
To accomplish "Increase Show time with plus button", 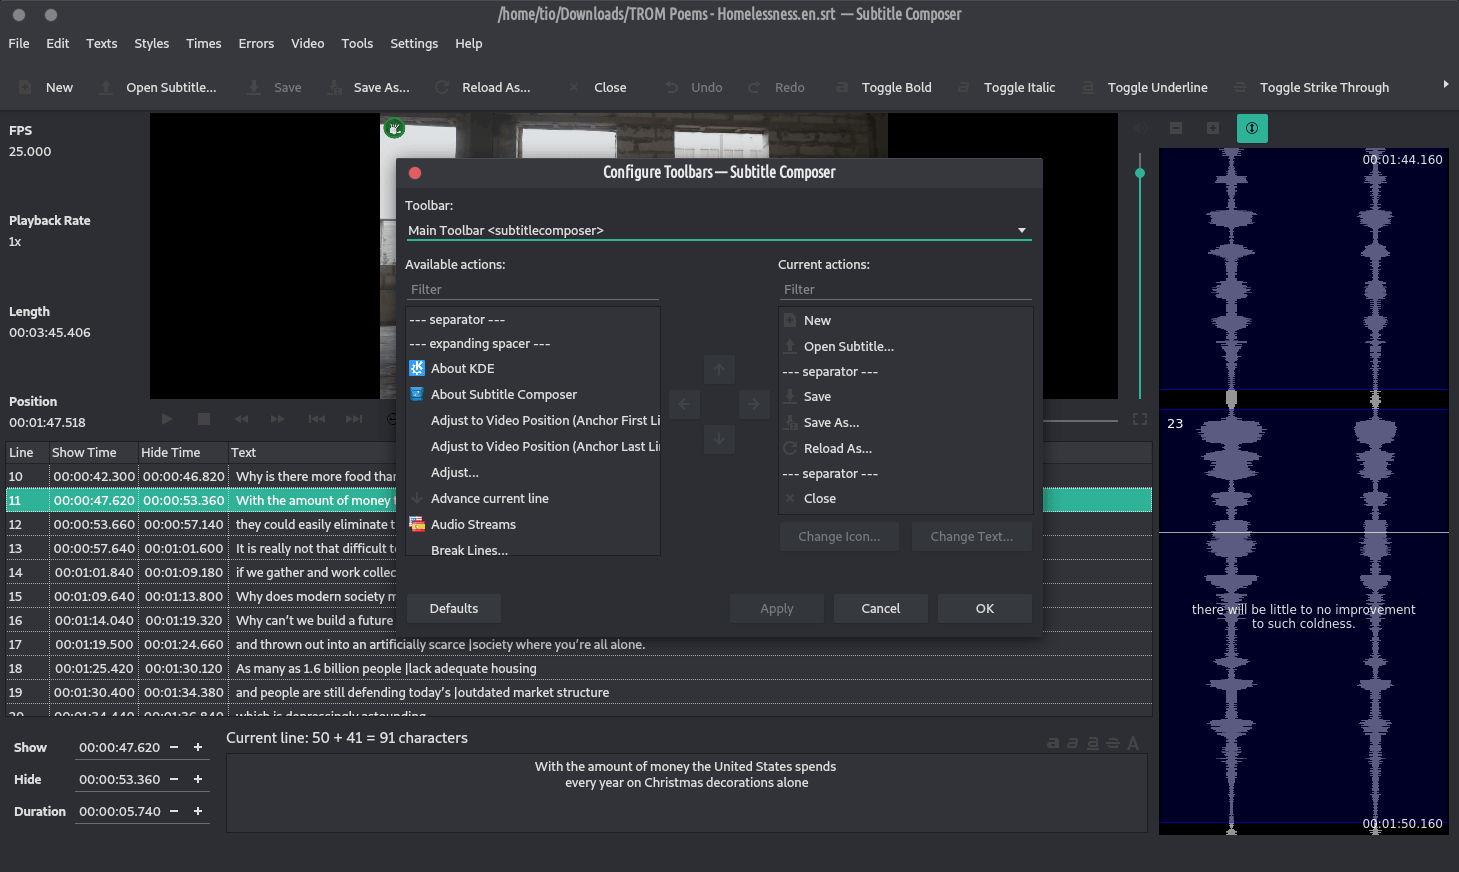I will [x=198, y=747].
